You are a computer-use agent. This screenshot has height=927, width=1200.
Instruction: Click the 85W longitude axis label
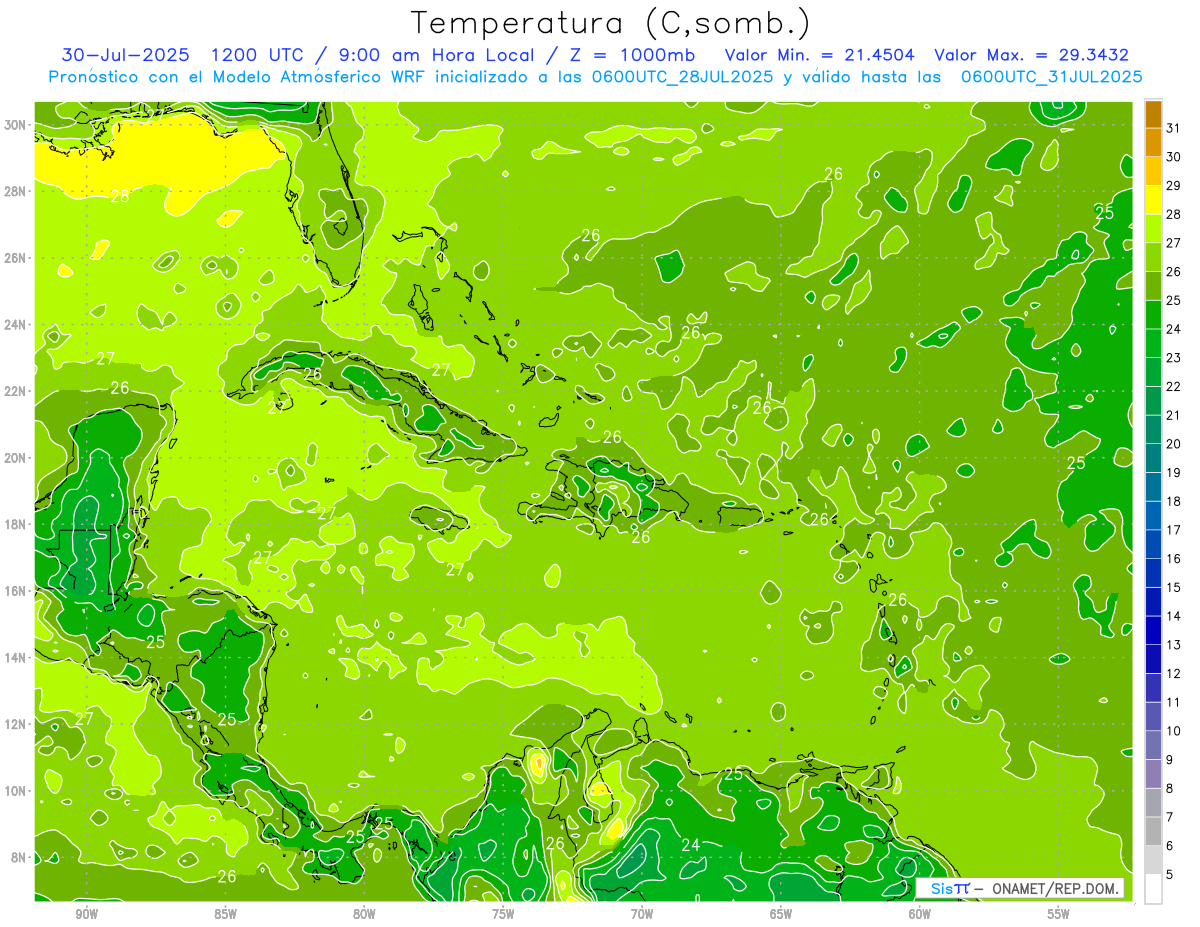225,914
